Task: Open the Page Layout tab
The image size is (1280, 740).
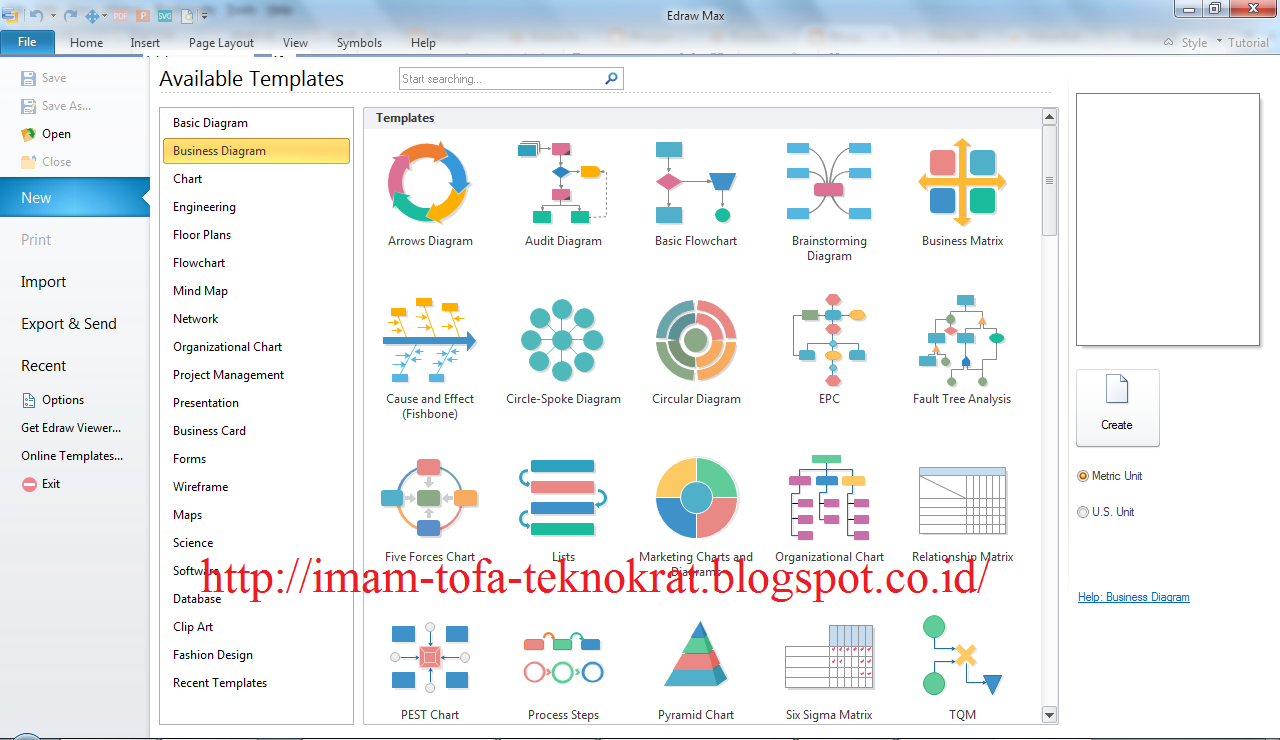Action: coord(221,43)
